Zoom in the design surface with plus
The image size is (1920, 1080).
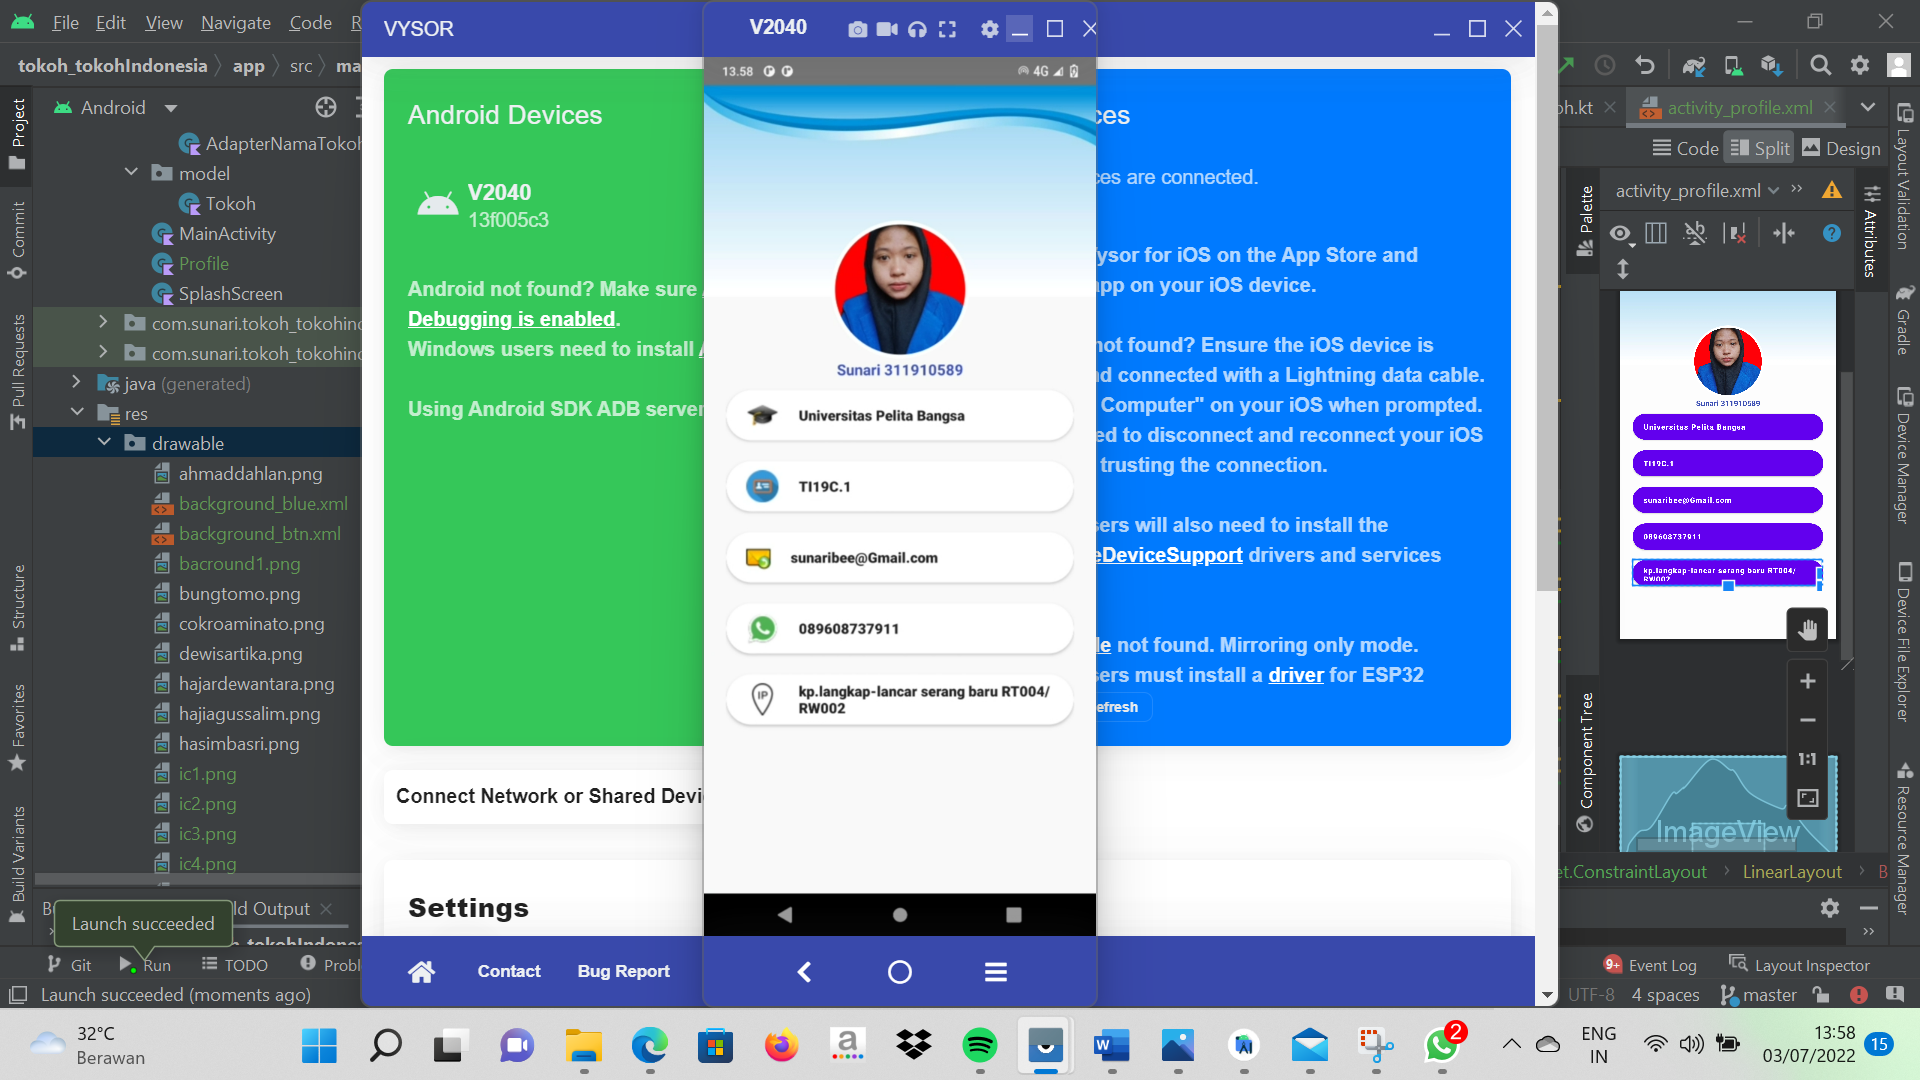tap(1807, 681)
